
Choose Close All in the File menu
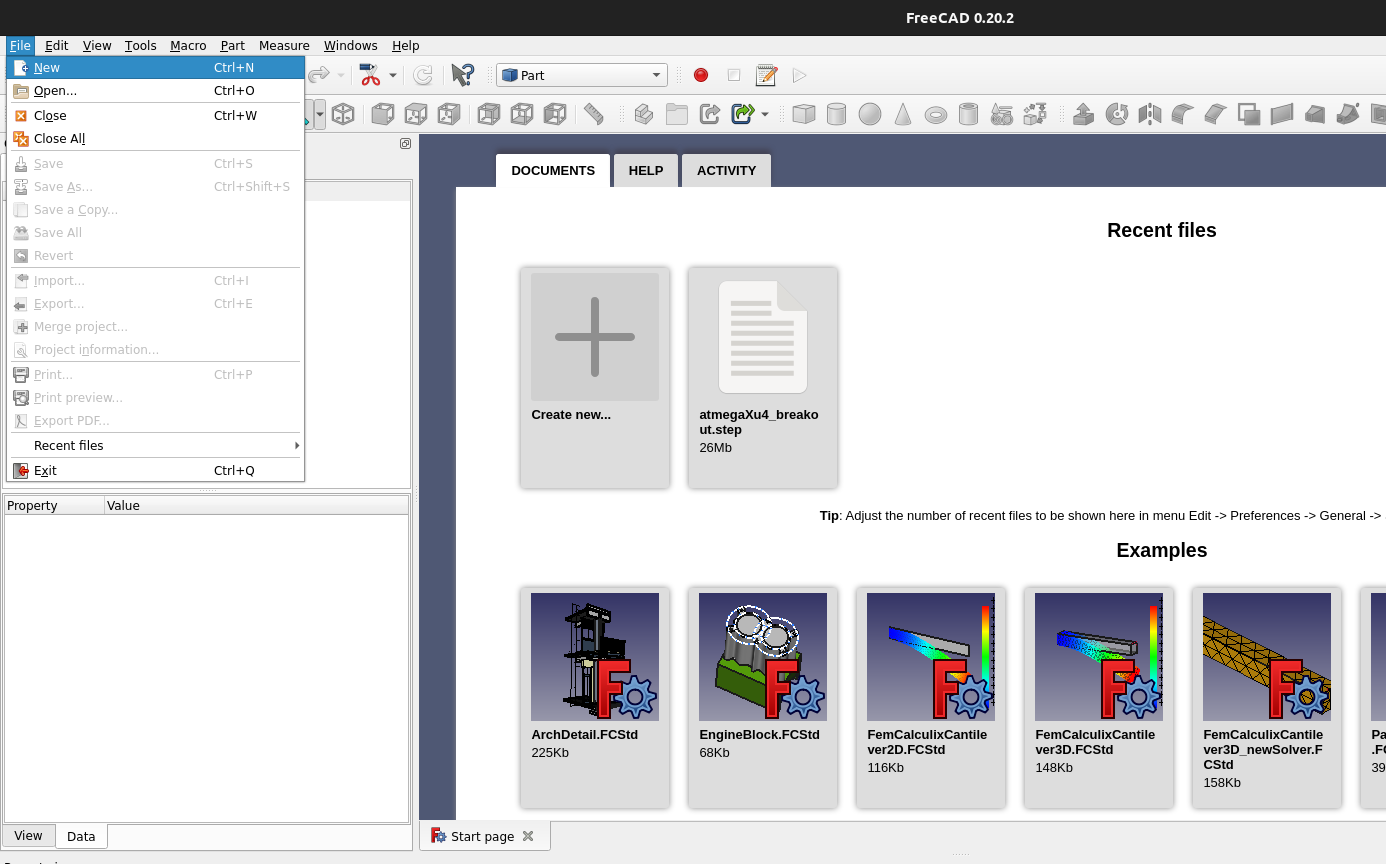click(155, 139)
